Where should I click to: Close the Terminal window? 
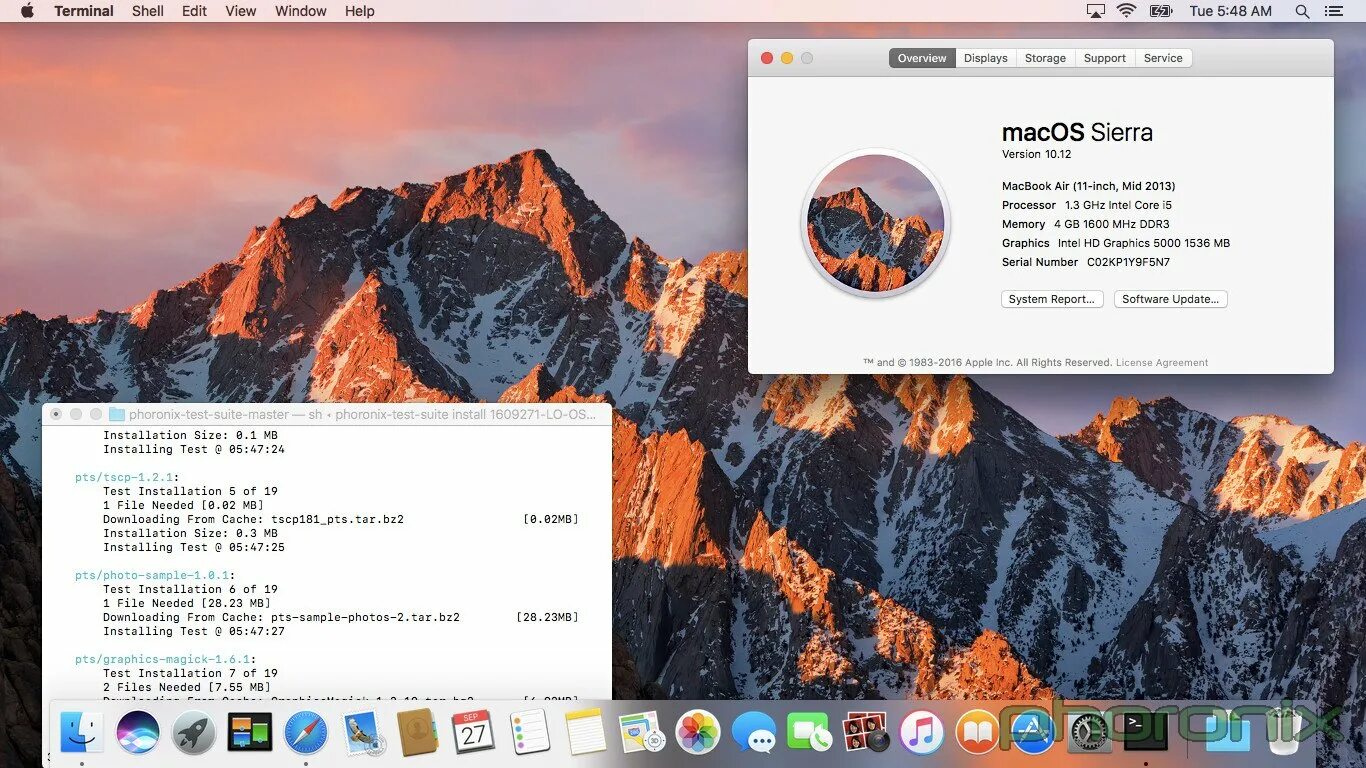(x=56, y=414)
